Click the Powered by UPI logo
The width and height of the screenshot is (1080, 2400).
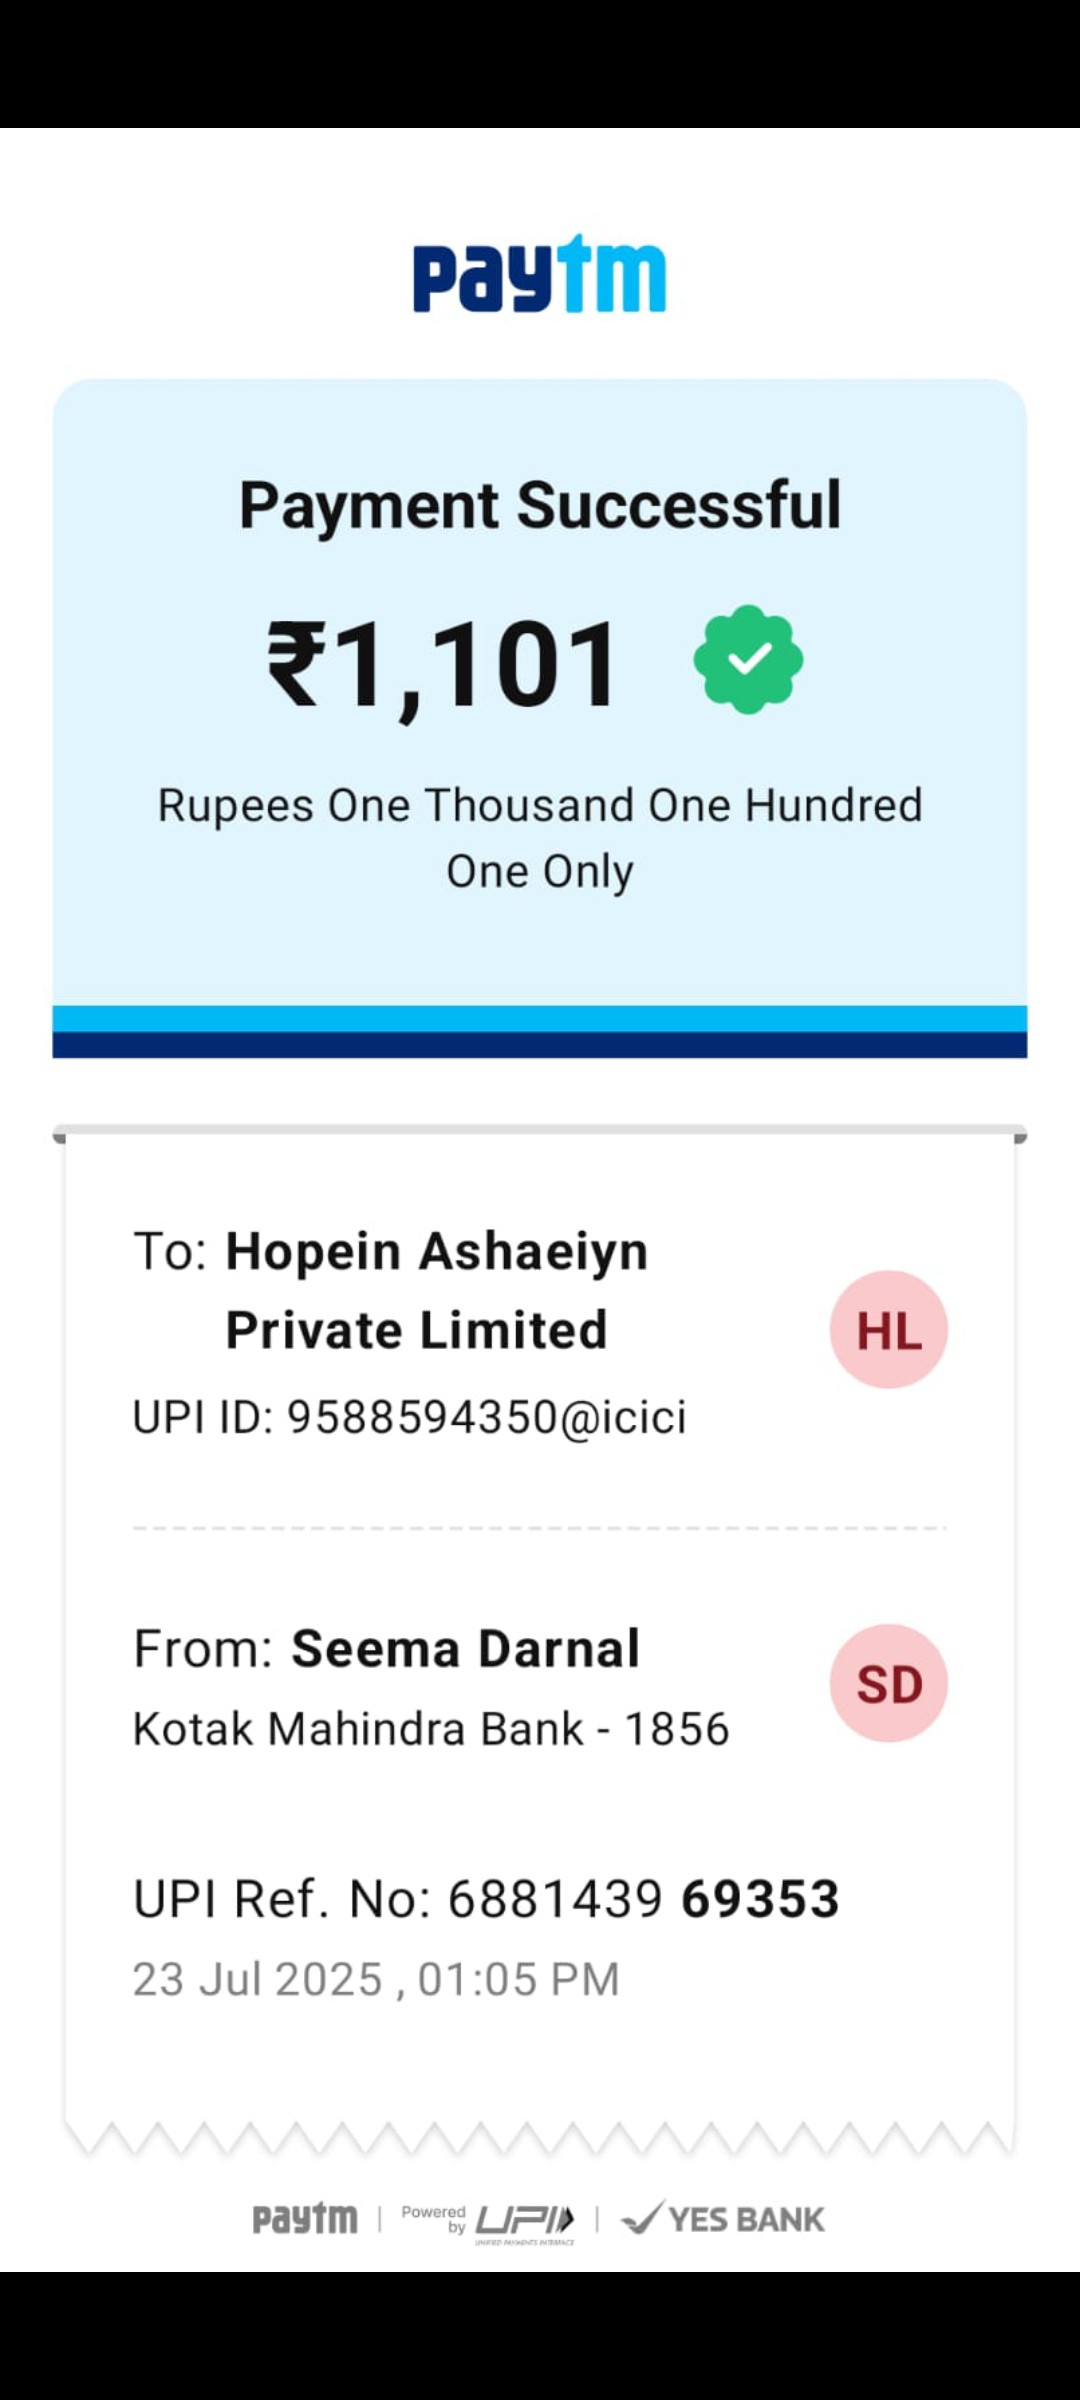pyautogui.click(x=488, y=2222)
